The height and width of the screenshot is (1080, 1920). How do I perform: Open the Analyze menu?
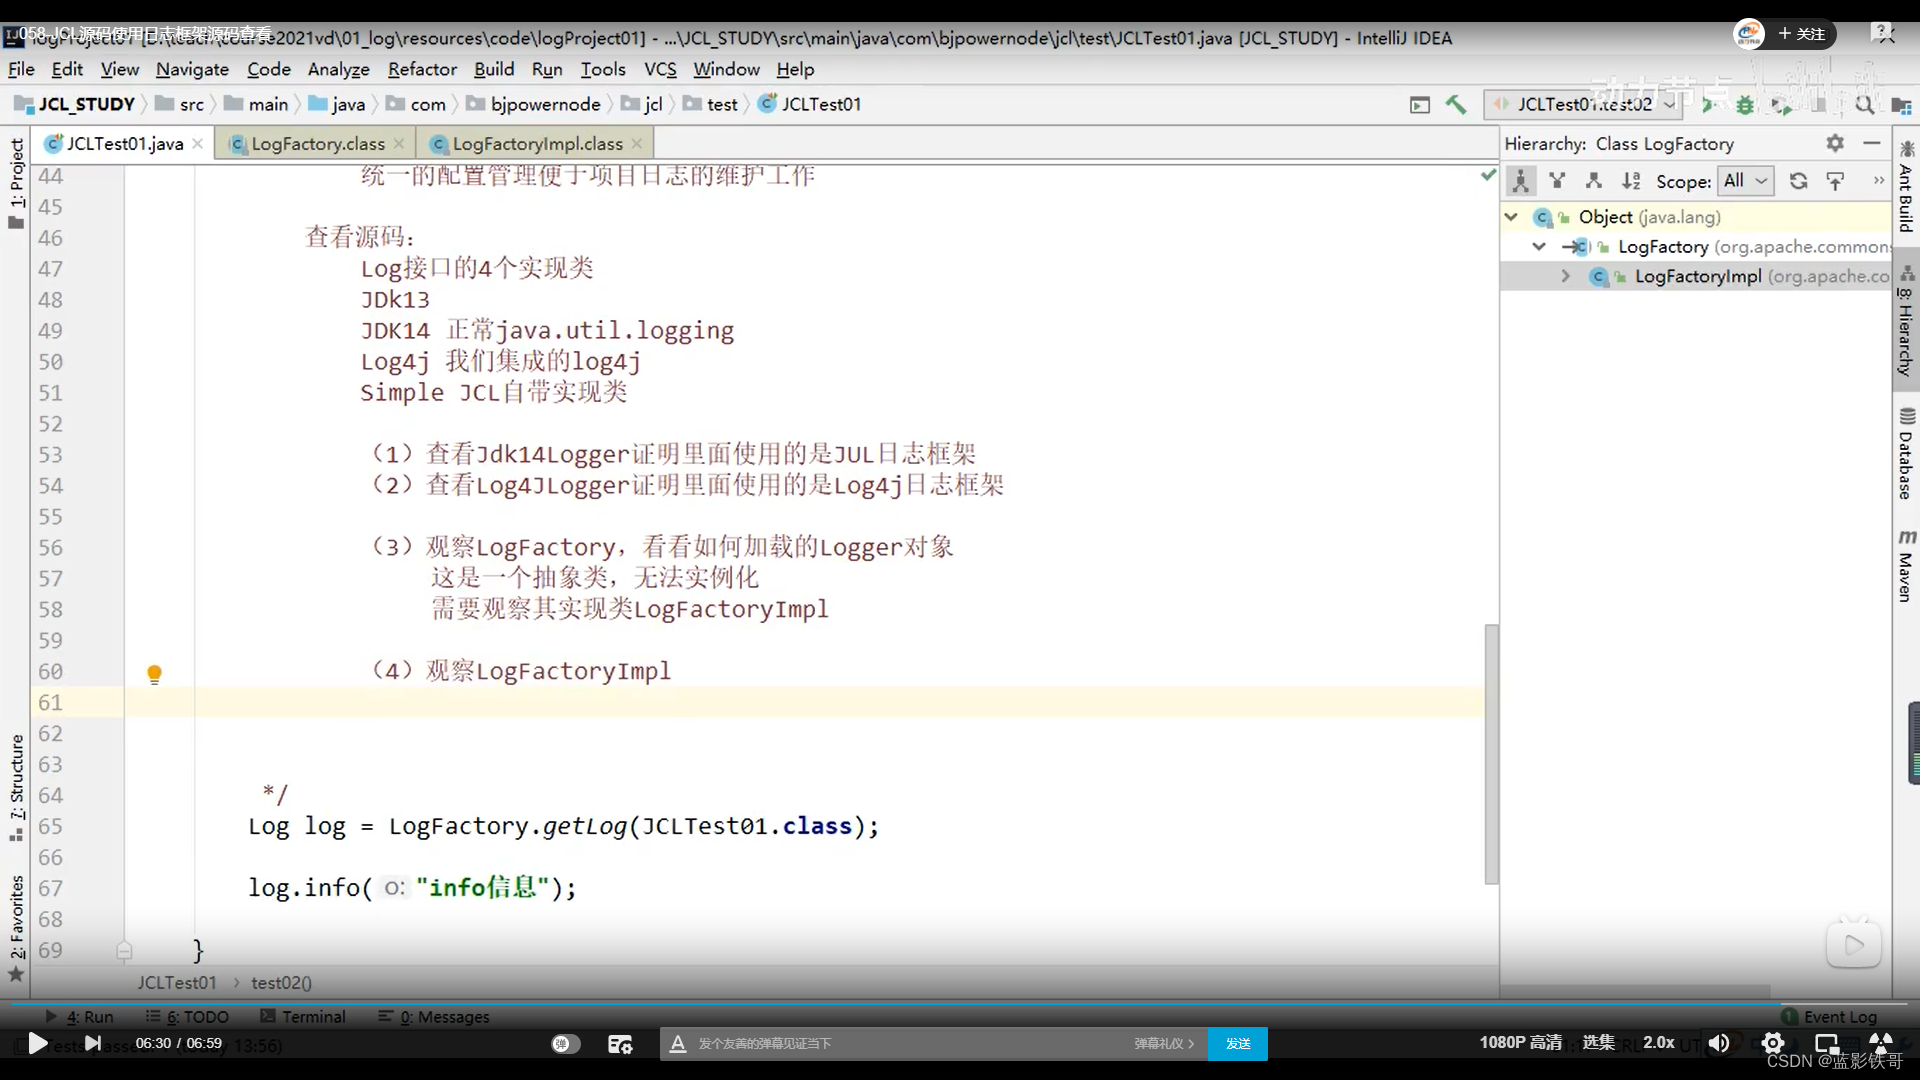tap(338, 69)
